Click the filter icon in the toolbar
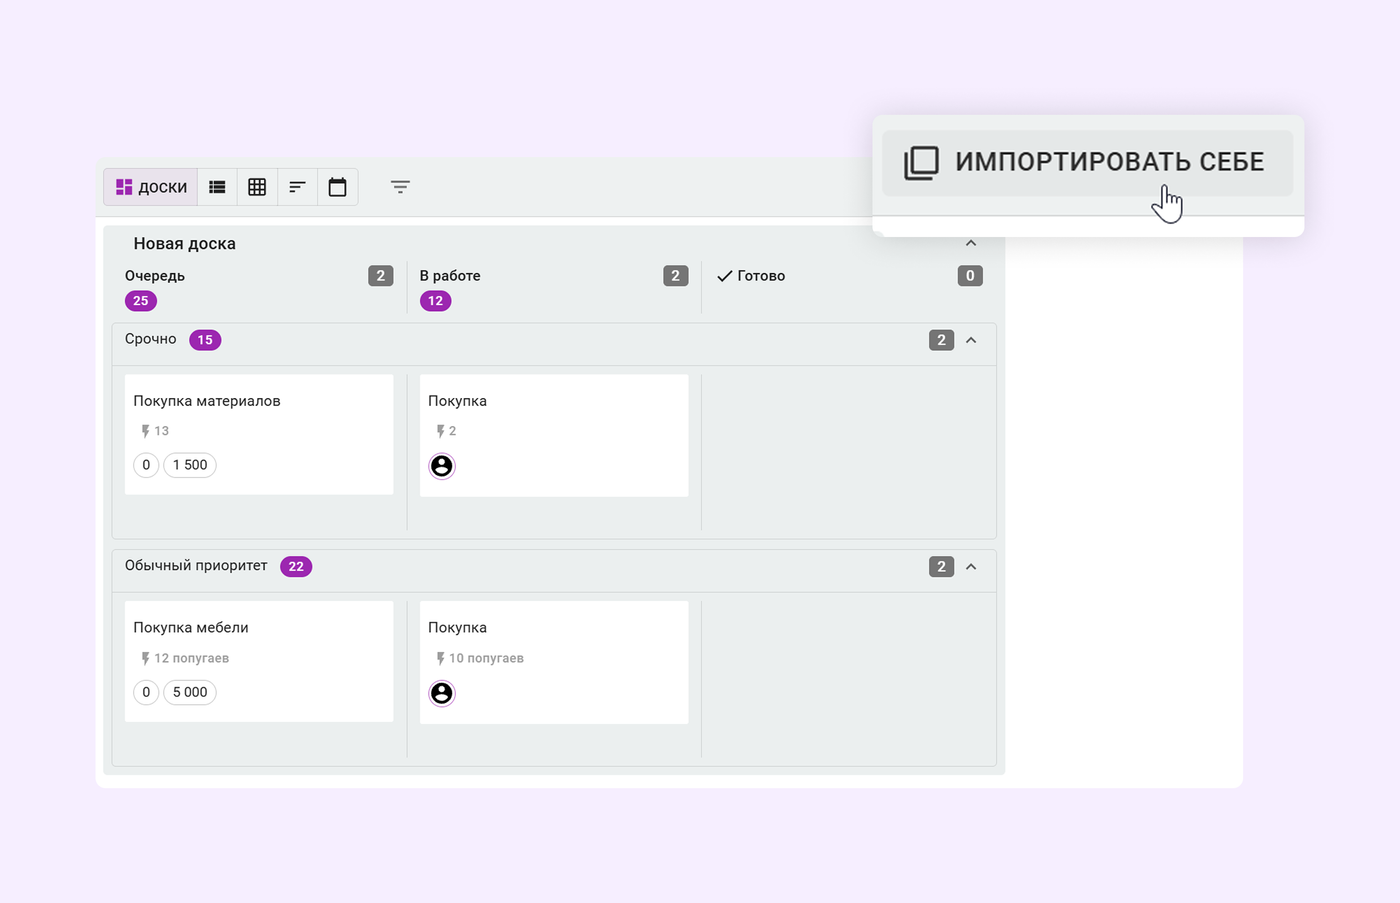The image size is (1400, 903). click(x=400, y=187)
